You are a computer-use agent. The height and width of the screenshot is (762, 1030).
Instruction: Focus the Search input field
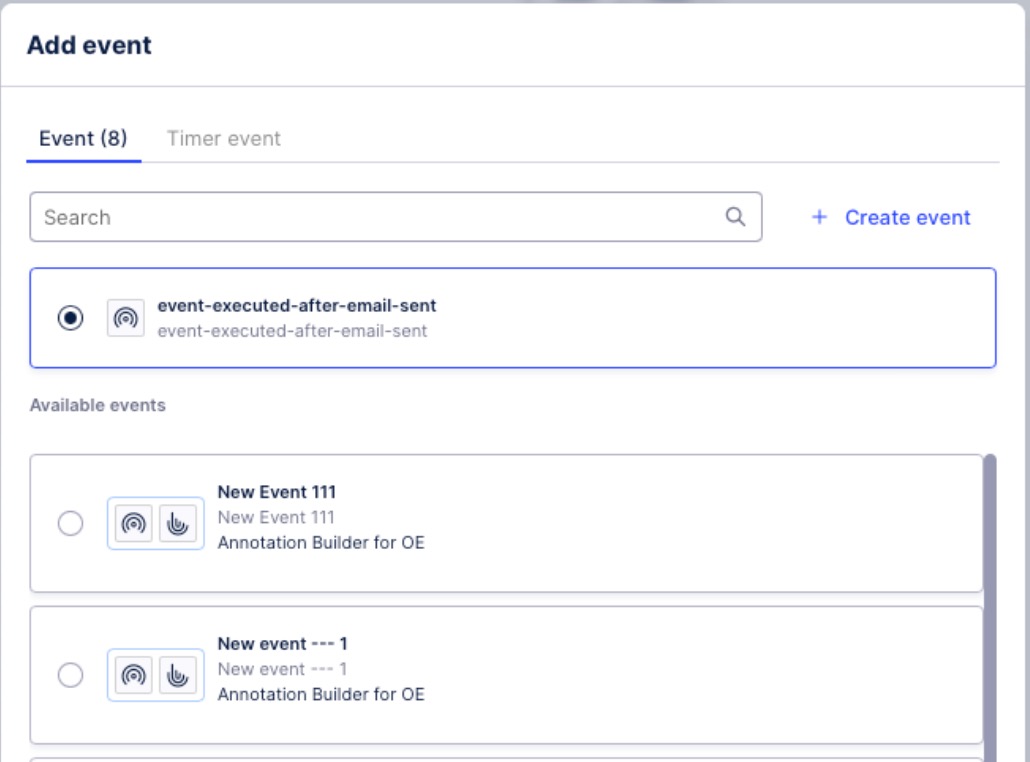380,217
